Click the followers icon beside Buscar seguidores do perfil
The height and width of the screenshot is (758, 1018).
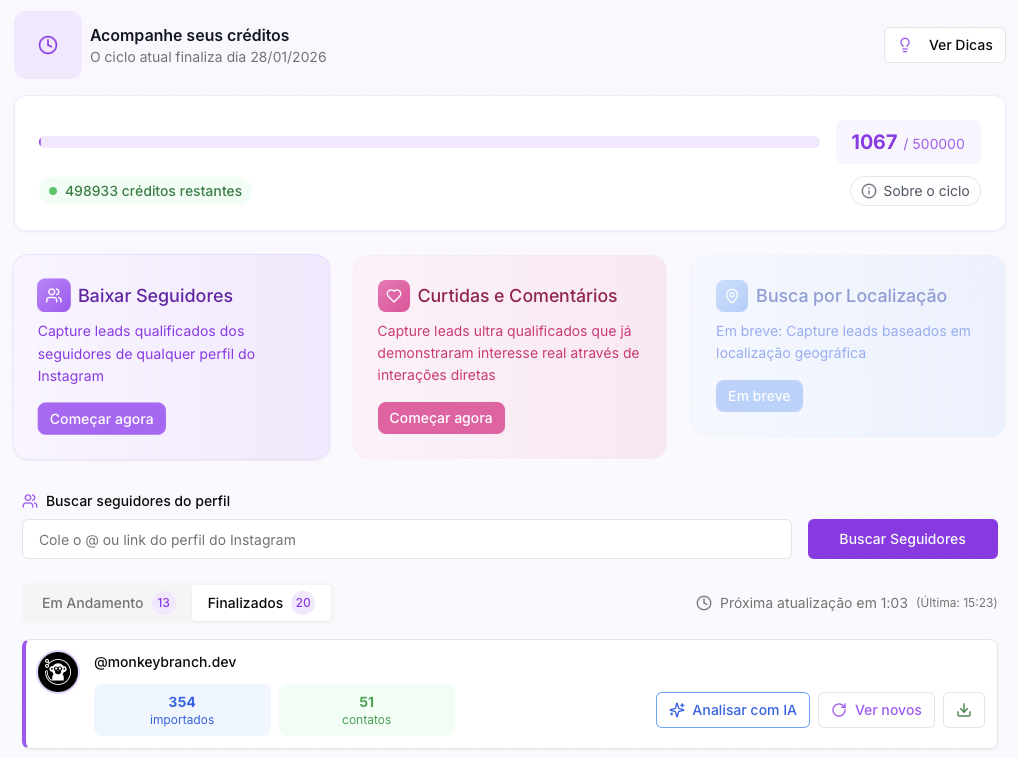[30, 500]
